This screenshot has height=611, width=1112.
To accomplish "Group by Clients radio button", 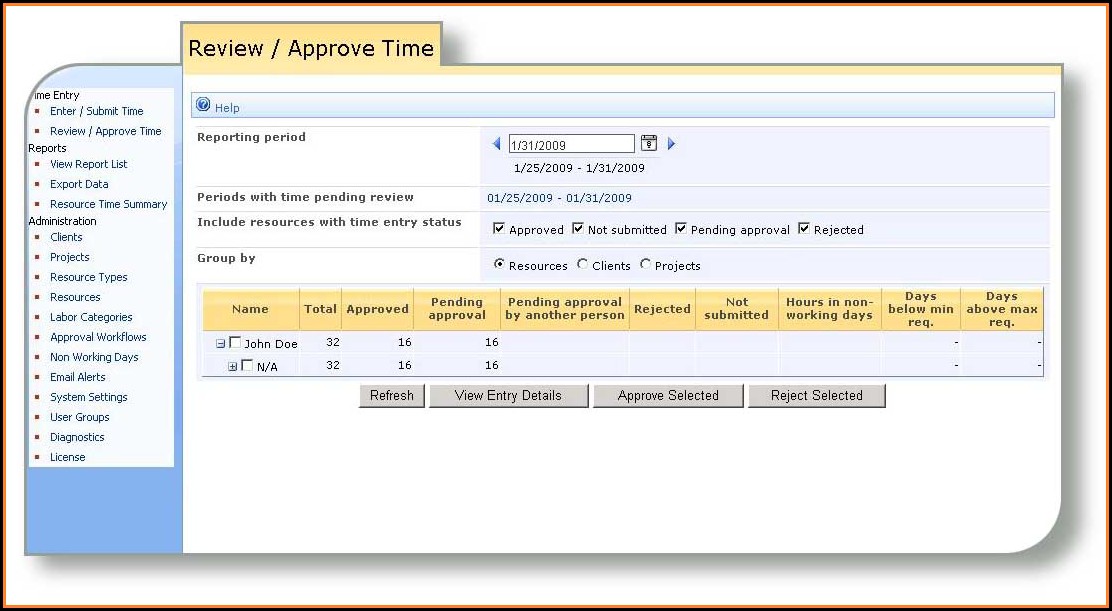I will coord(583,265).
